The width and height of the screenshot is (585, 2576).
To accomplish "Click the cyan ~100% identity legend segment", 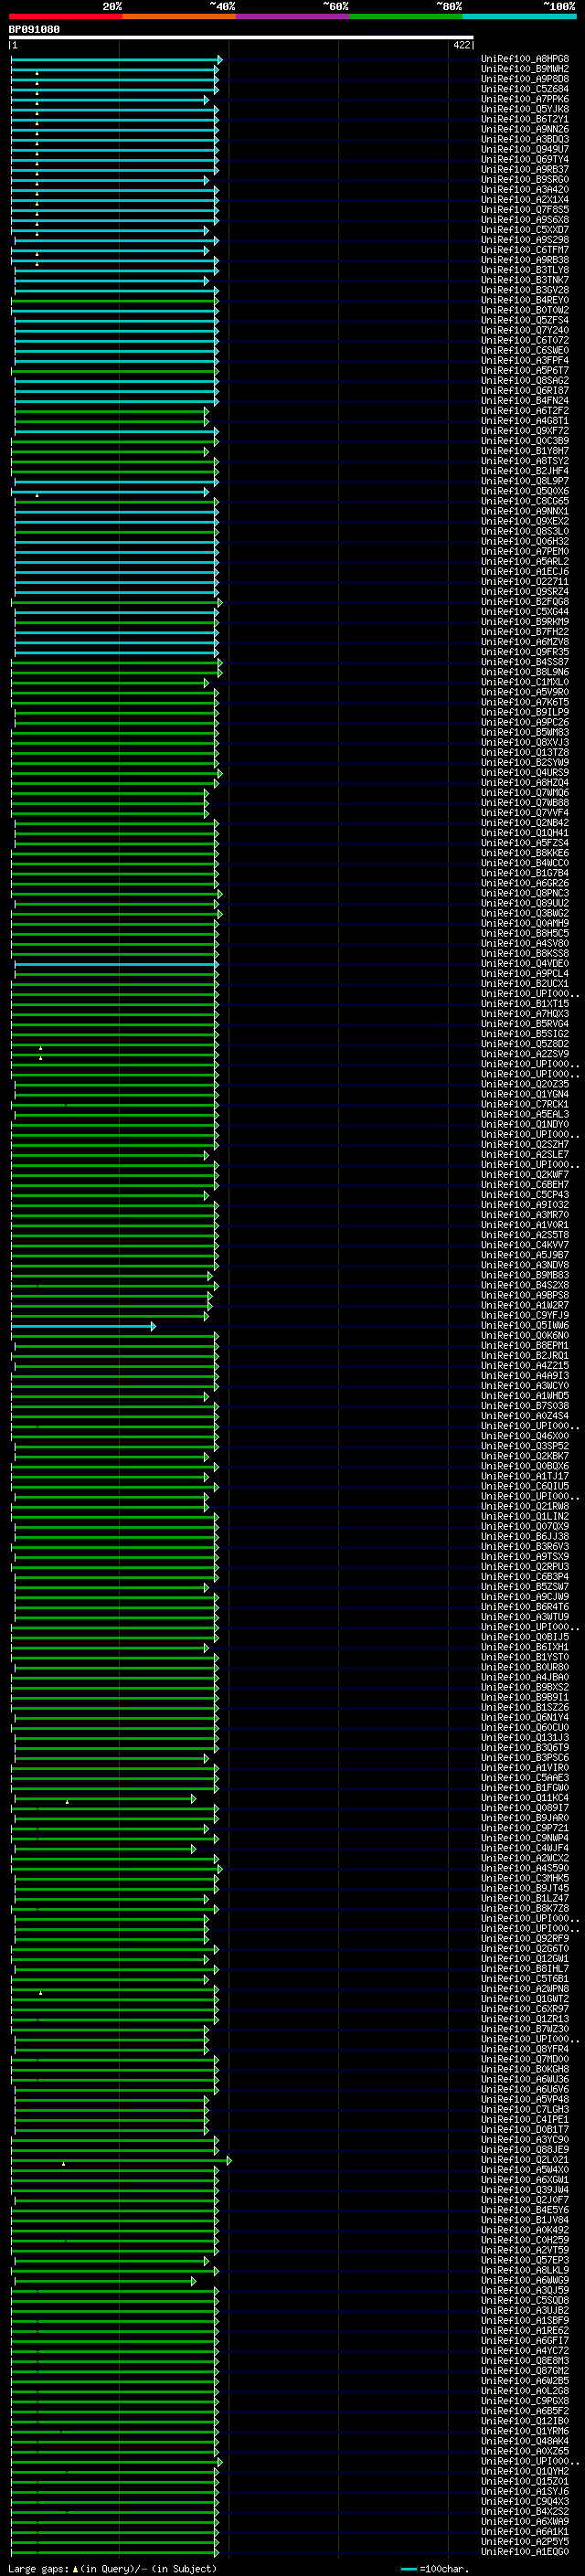I will 519,16.
